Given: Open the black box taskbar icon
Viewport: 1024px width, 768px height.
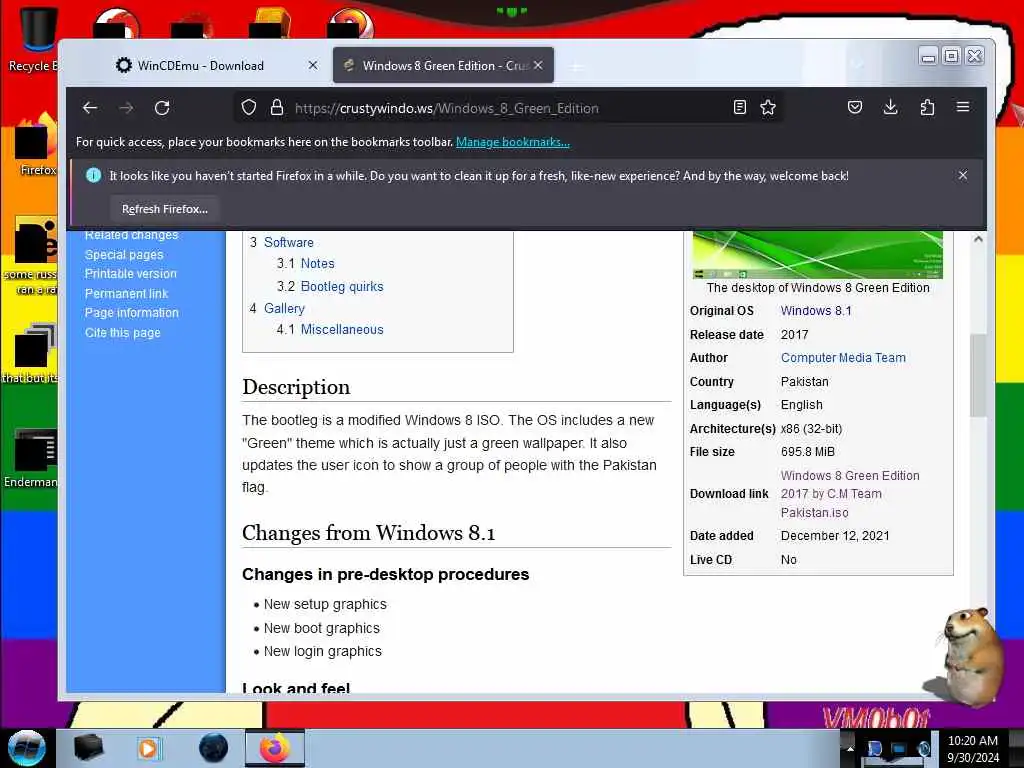Looking at the screenshot, I should [88, 748].
